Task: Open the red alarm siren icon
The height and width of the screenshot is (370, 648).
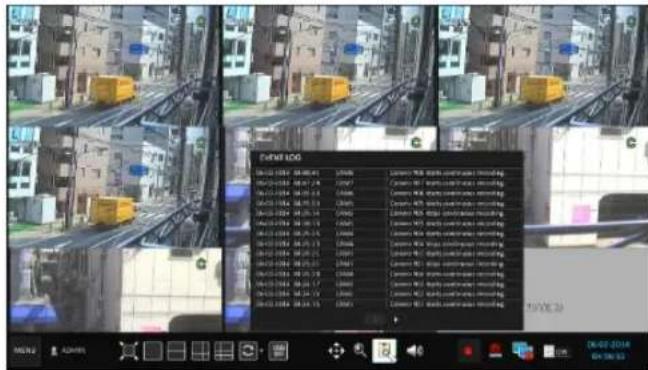Action: point(495,351)
